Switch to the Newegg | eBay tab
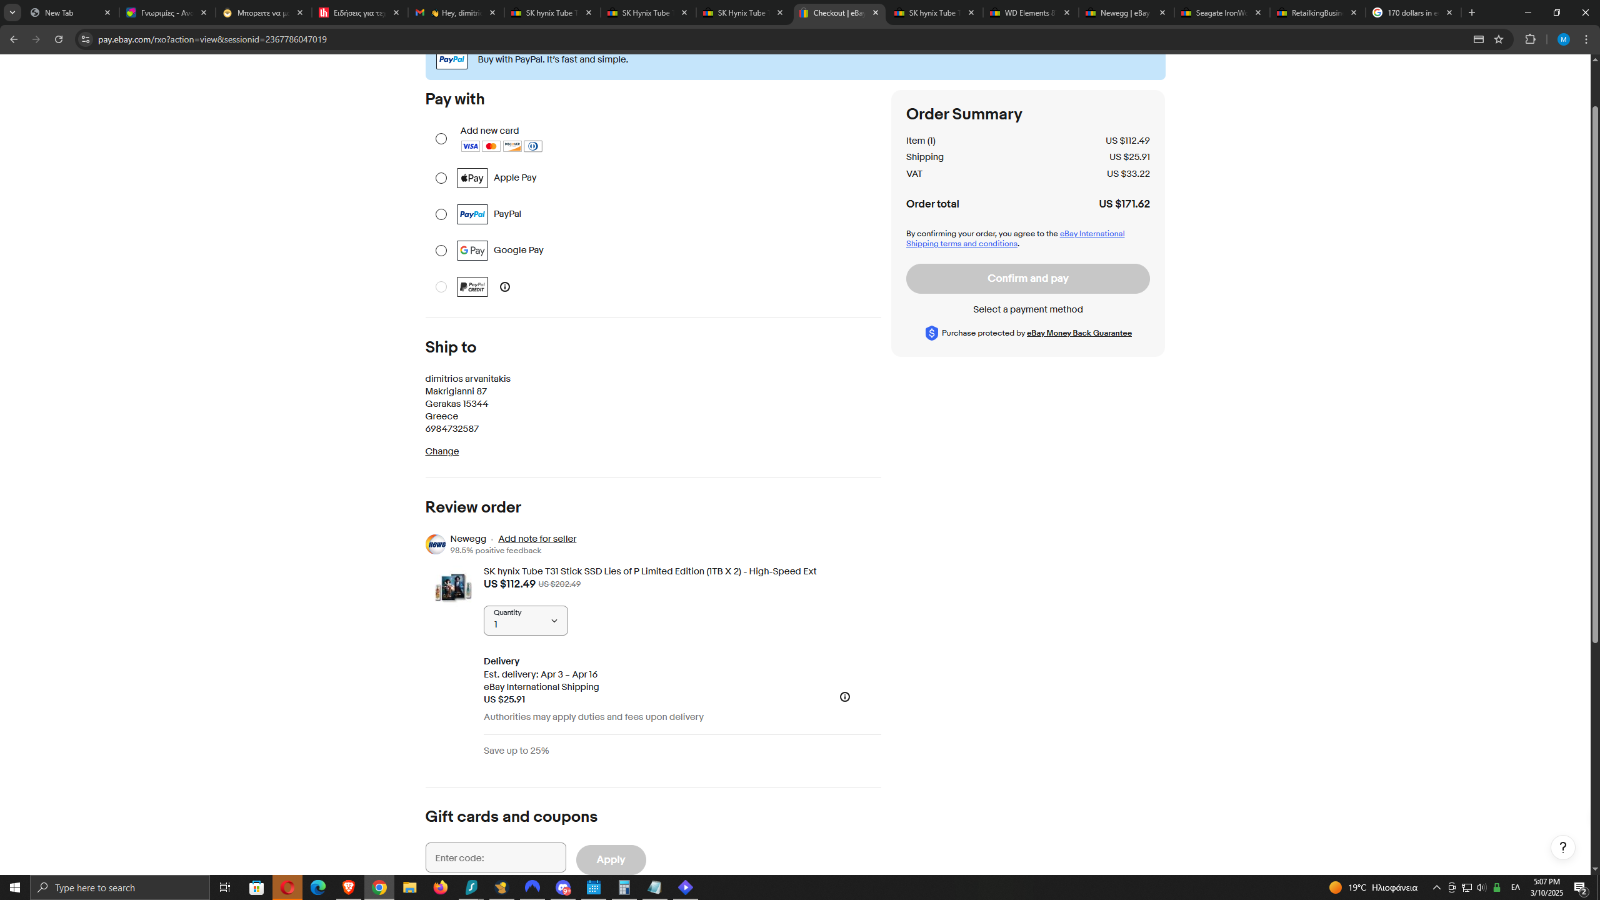Screen dimensions: 1600x900 click(1126, 13)
